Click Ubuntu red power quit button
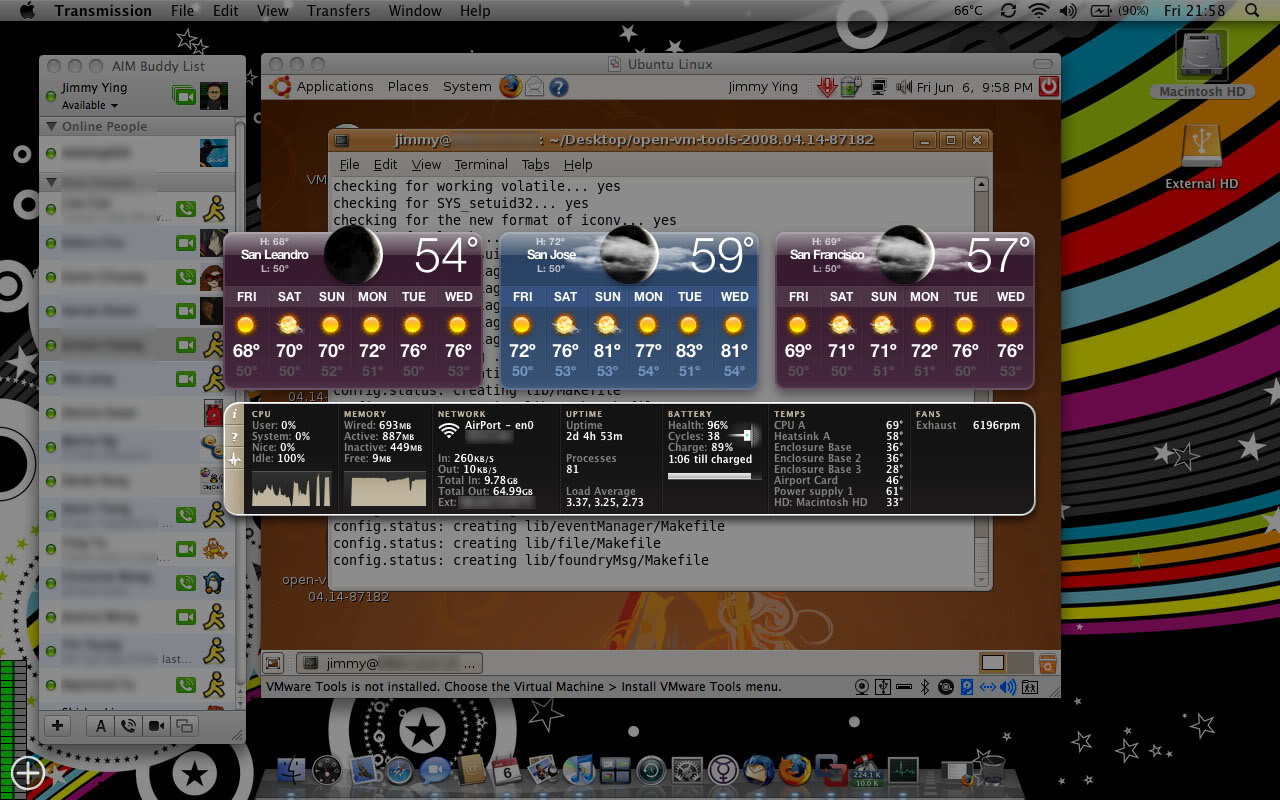The image size is (1280, 800). pyautogui.click(x=1048, y=86)
